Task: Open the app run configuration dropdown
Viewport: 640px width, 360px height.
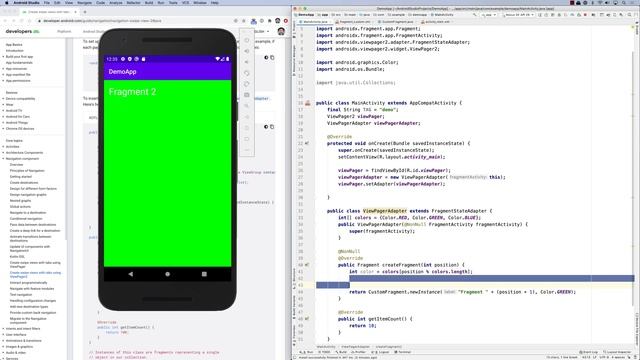Action: point(489,15)
